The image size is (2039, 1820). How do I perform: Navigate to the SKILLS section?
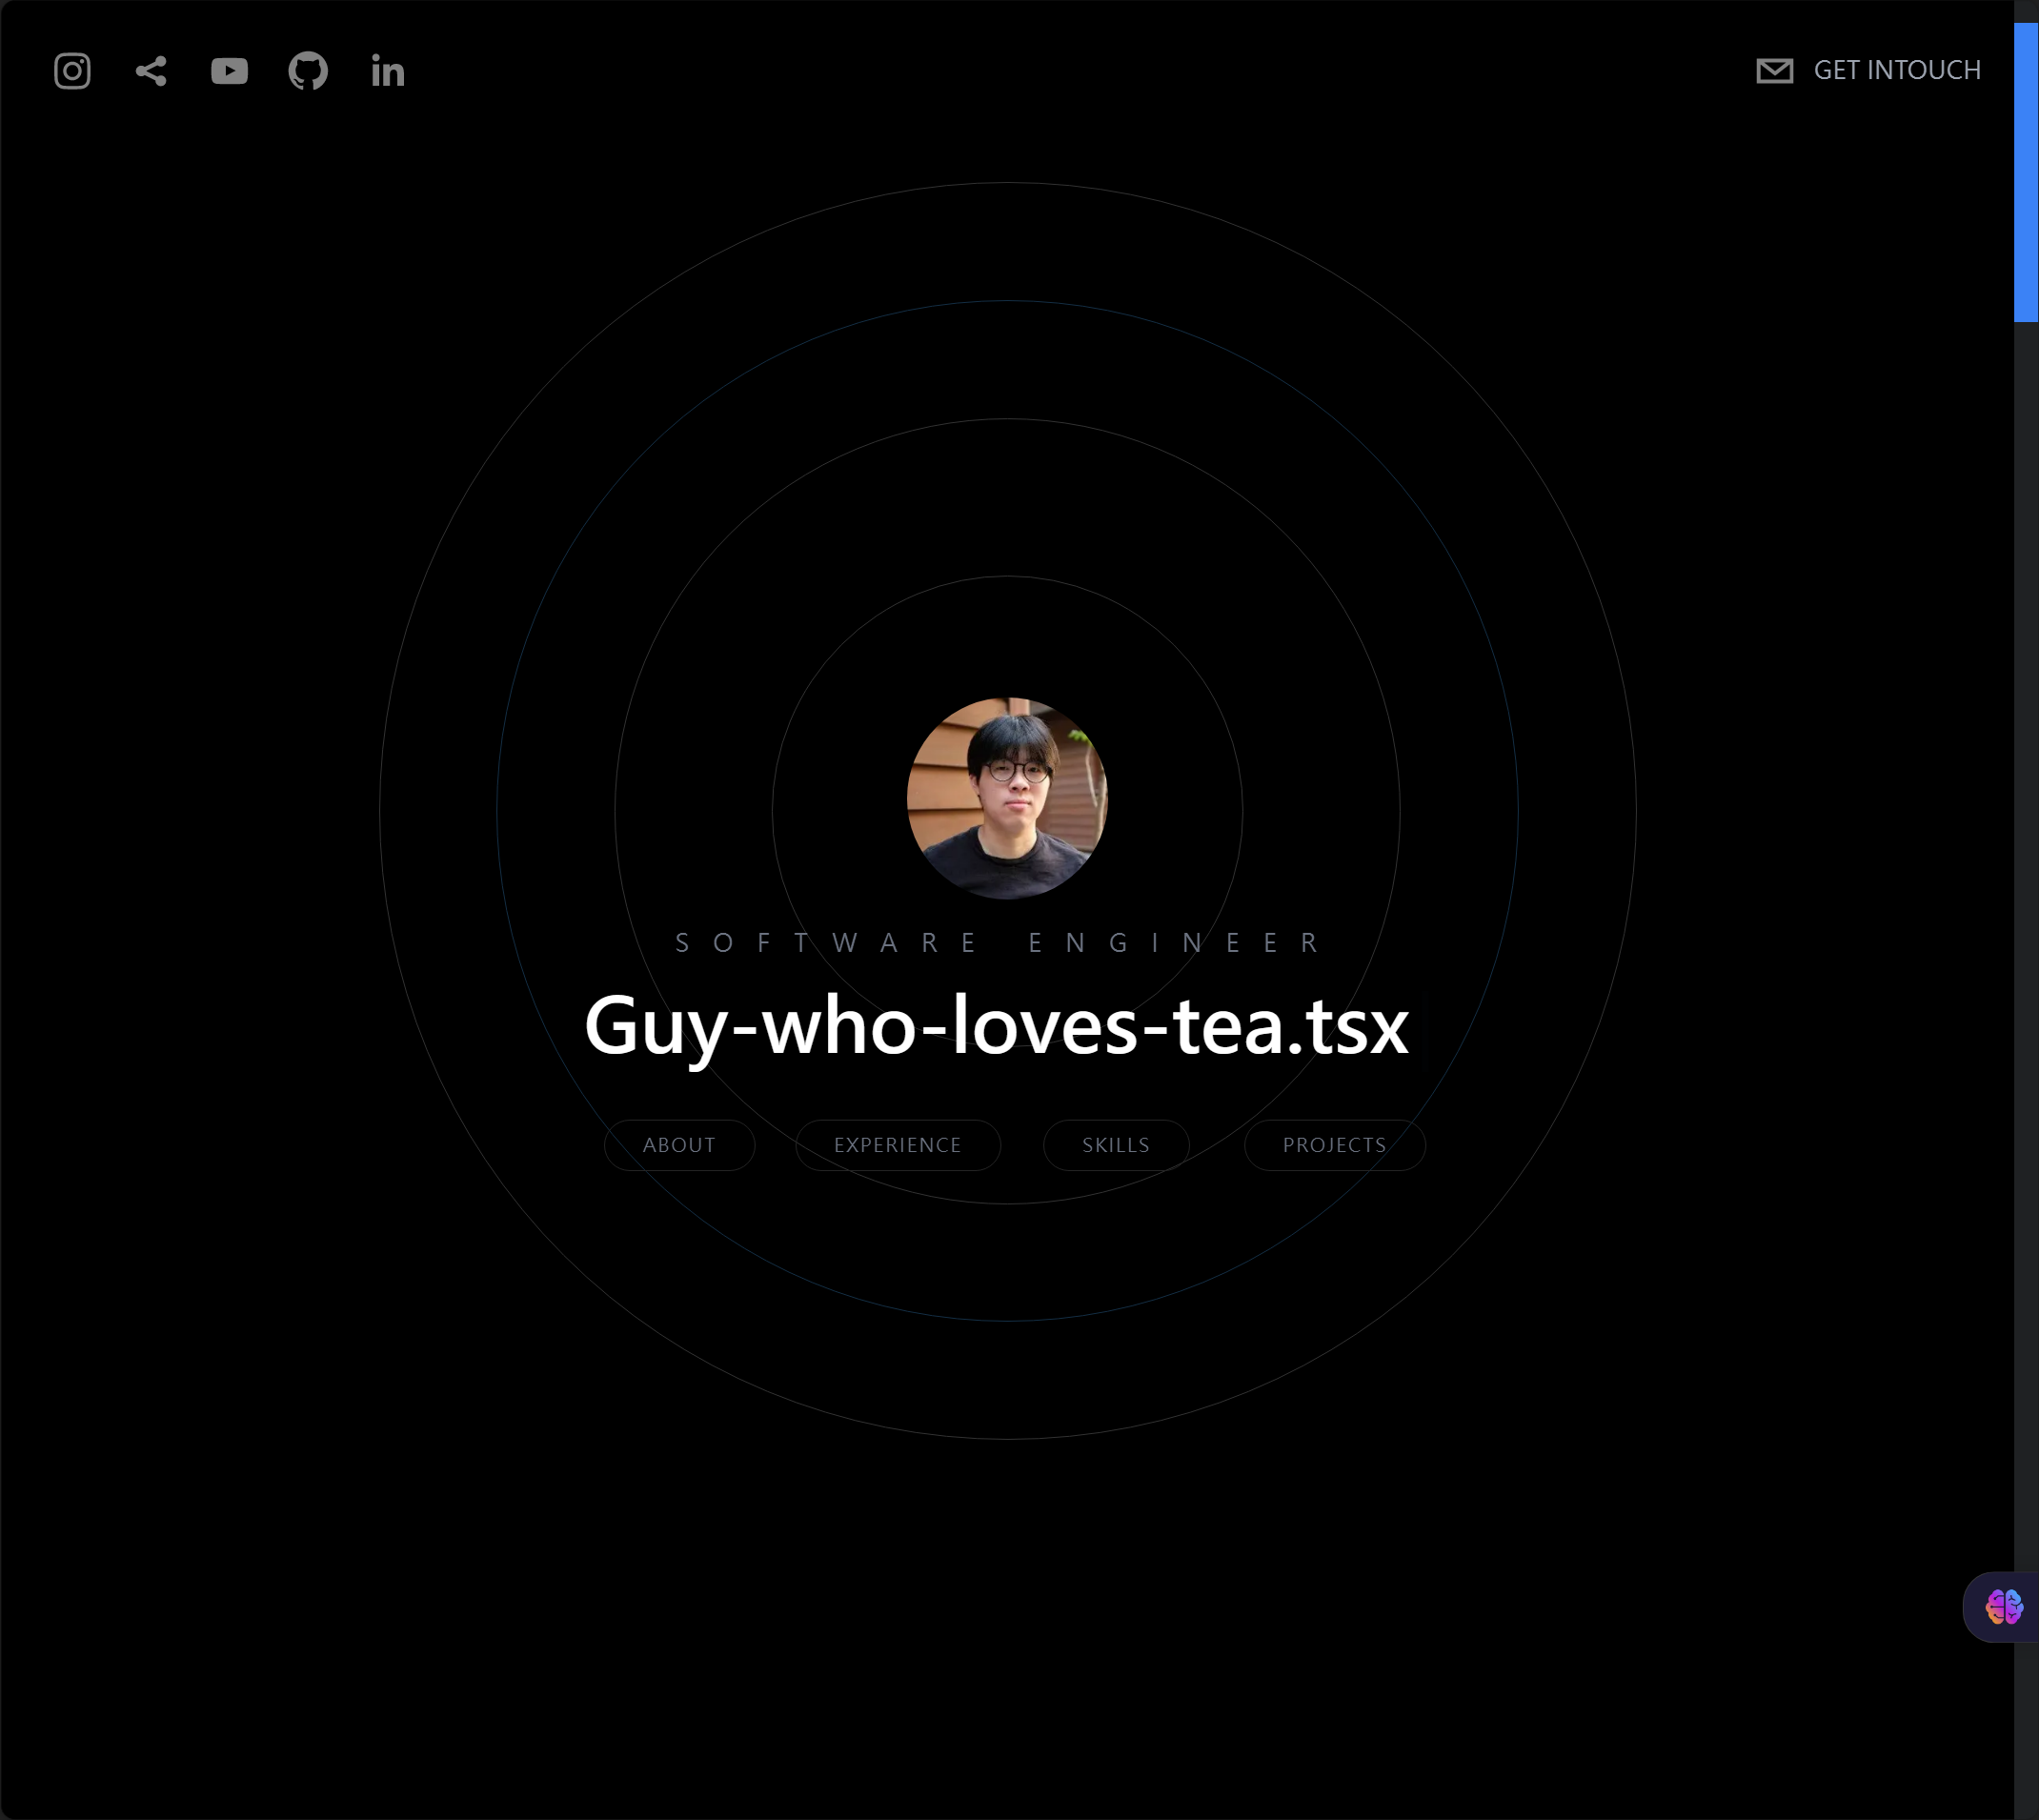point(1115,1145)
